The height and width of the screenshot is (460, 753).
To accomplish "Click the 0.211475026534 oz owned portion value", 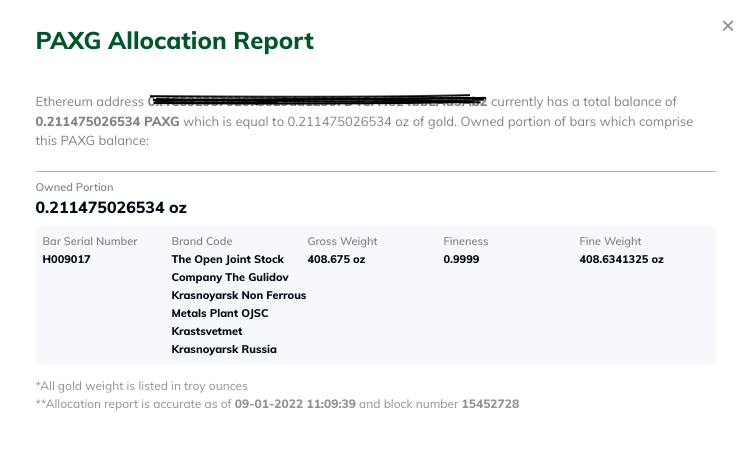I will 111,207.
